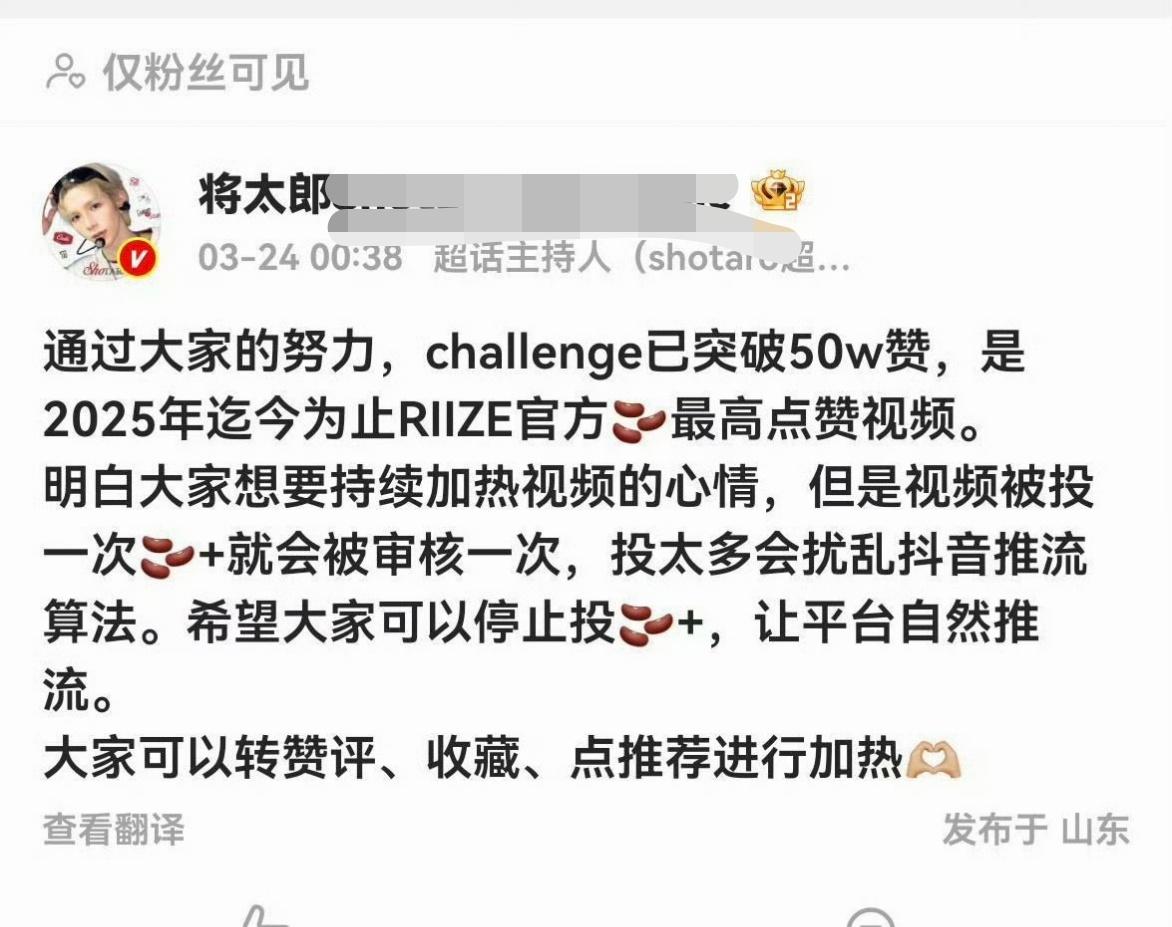Image resolution: width=1172 pixels, height=927 pixels.
Task: Click the bean emoji after 停止投
Action: (x=646, y=624)
